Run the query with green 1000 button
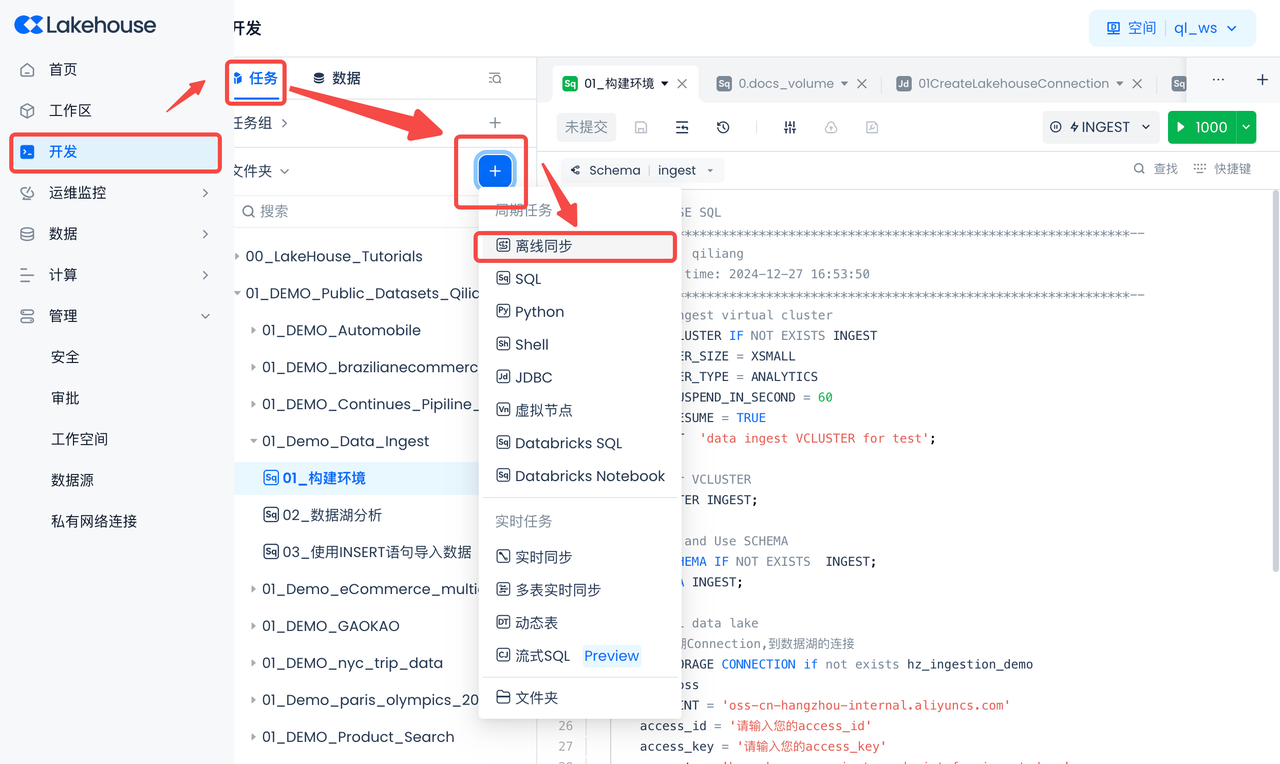This screenshot has height=764, width=1280. 1201,127
